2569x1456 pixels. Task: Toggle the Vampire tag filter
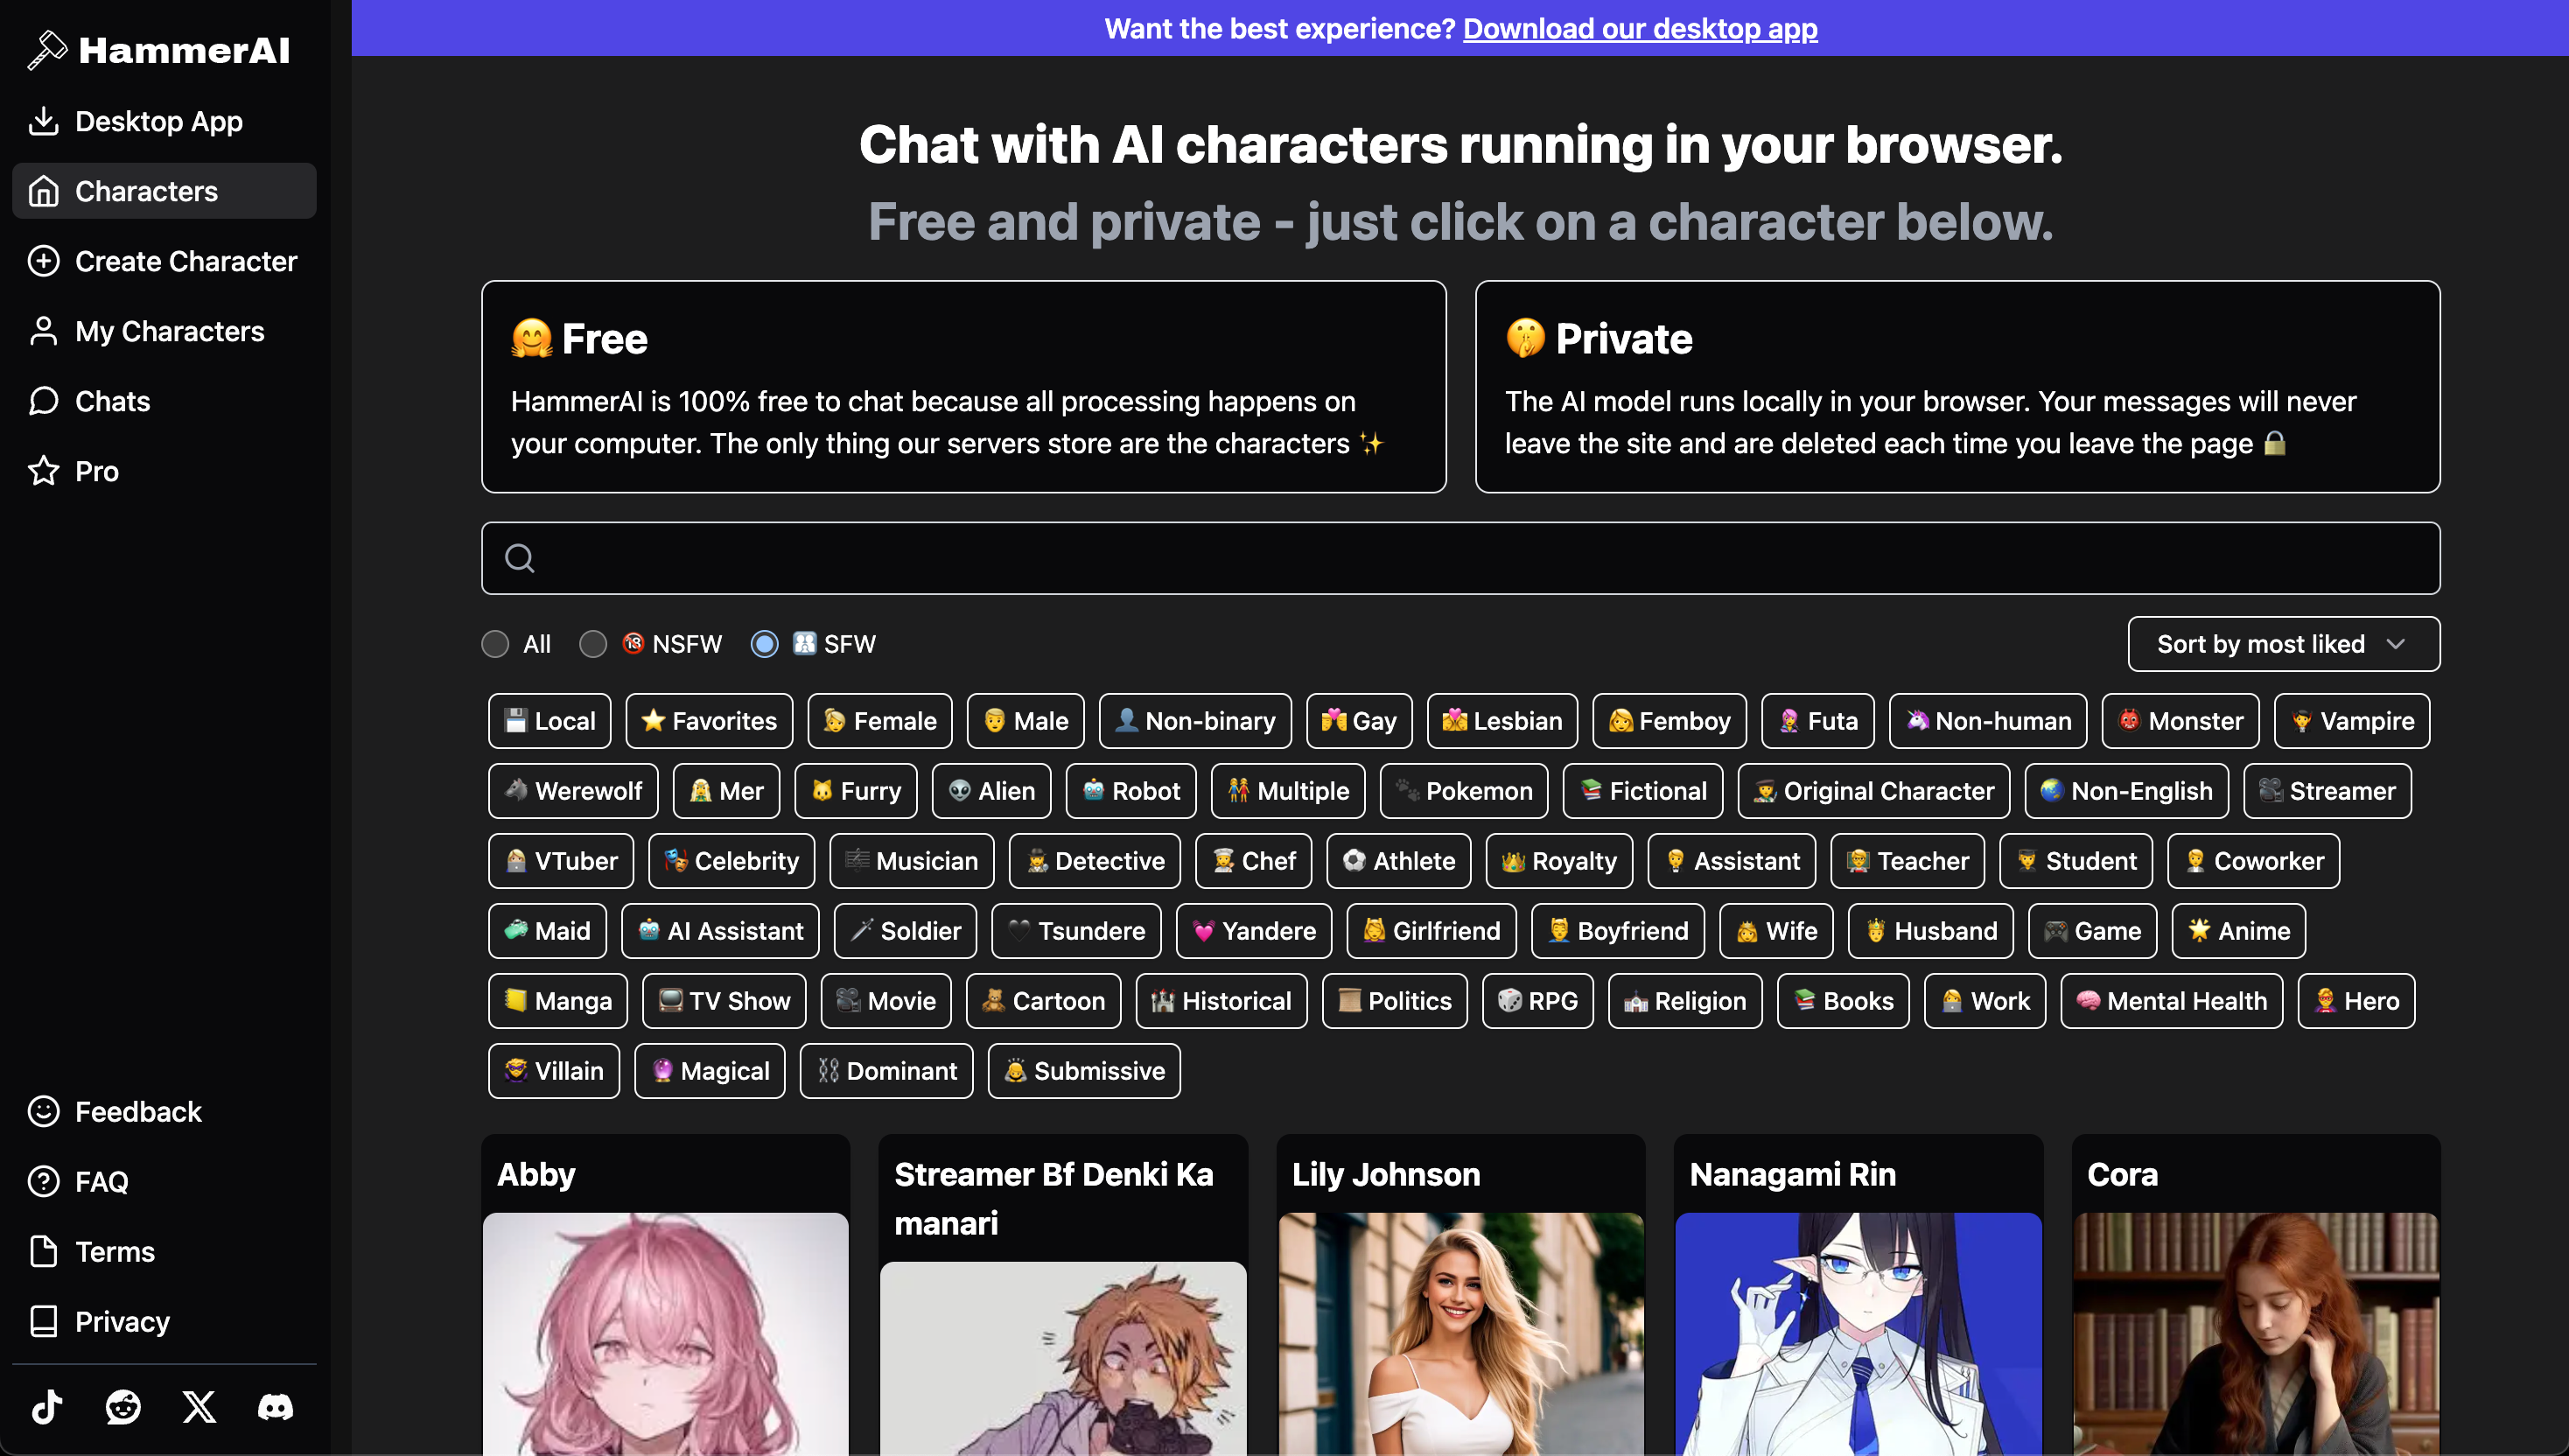(x=2351, y=721)
